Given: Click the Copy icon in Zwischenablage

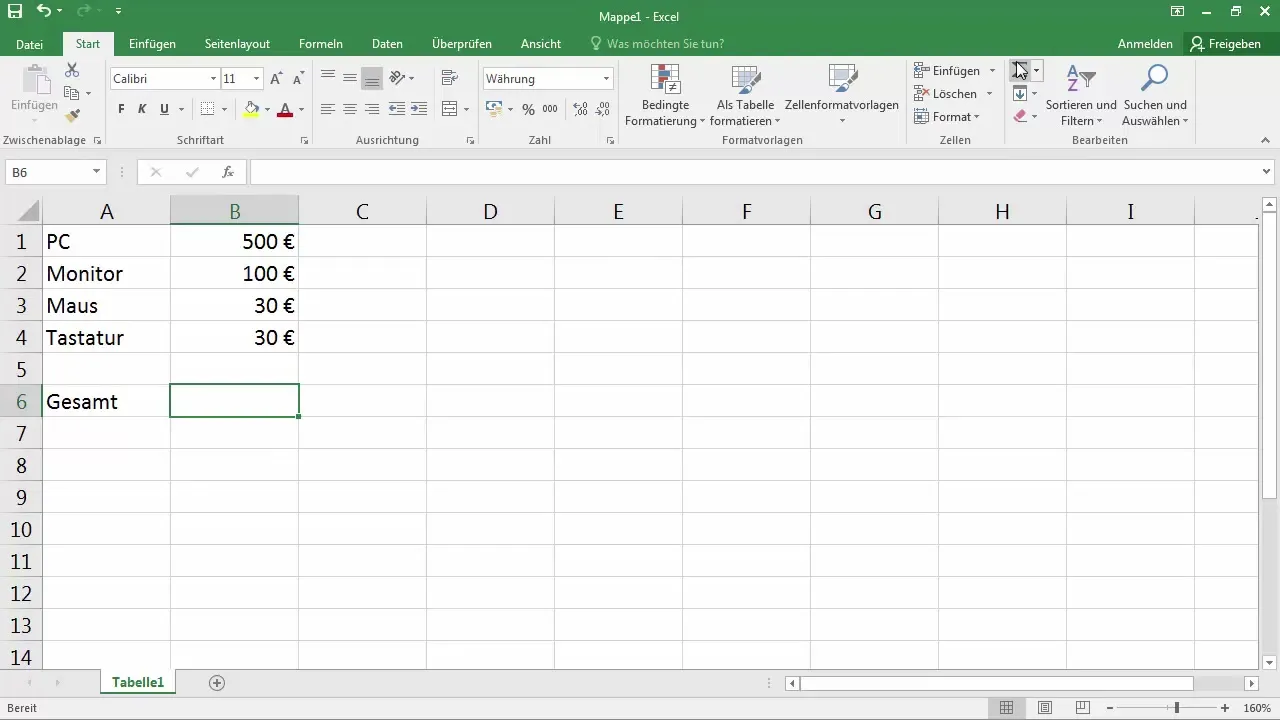Looking at the screenshot, I should [72, 93].
